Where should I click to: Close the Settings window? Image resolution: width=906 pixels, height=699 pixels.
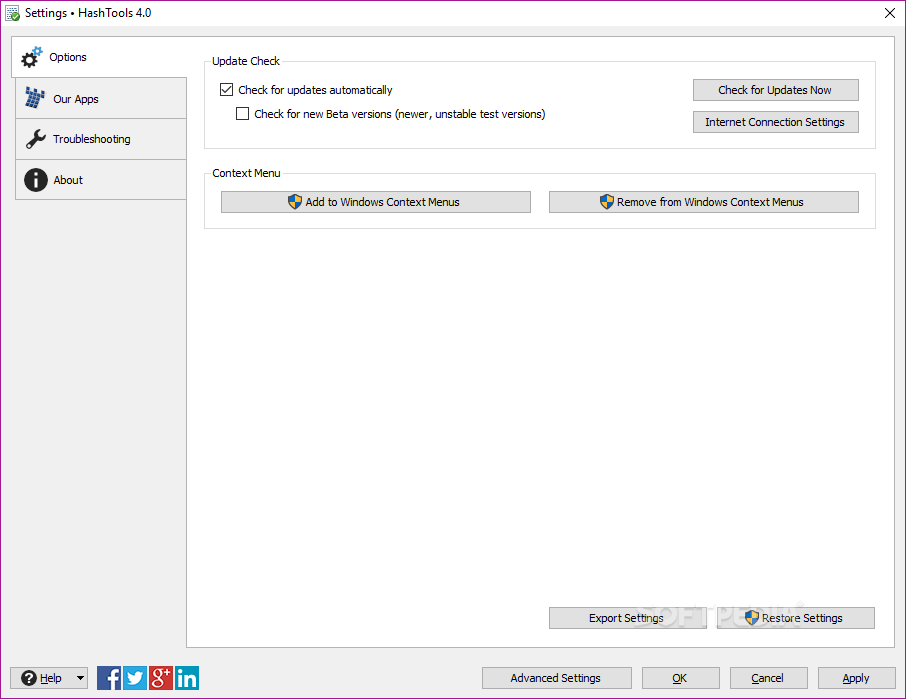coord(890,13)
